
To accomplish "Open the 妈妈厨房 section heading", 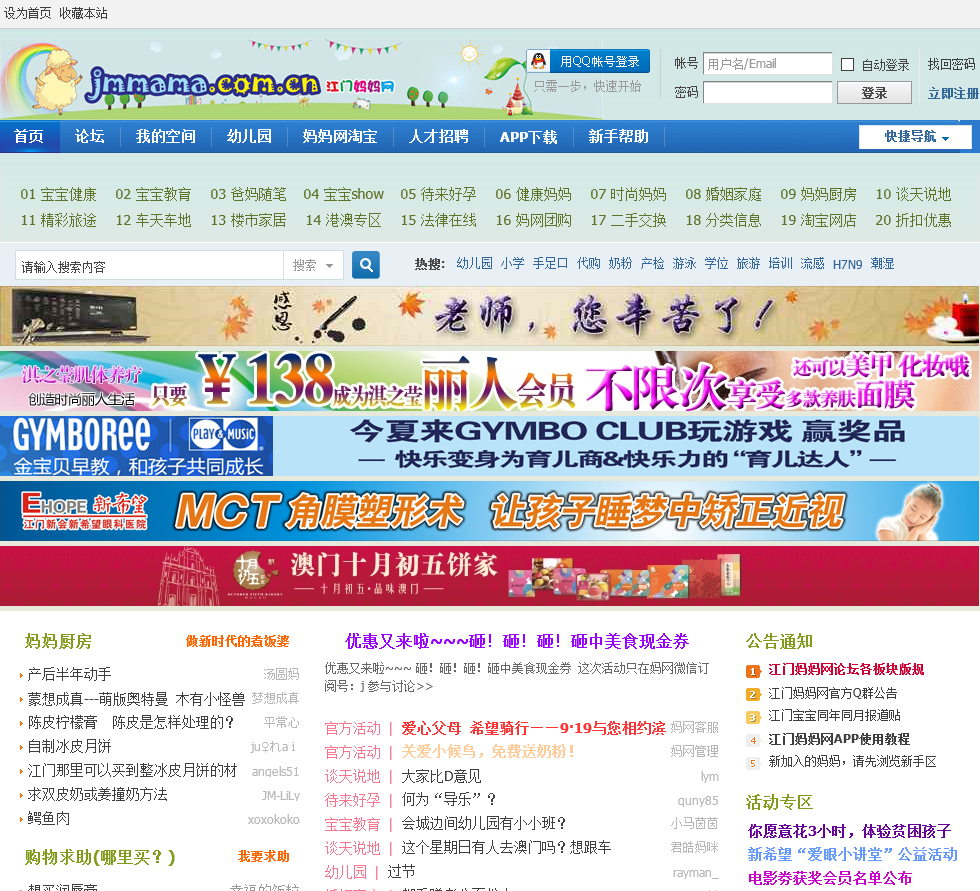I will click(x=58, y=642).
